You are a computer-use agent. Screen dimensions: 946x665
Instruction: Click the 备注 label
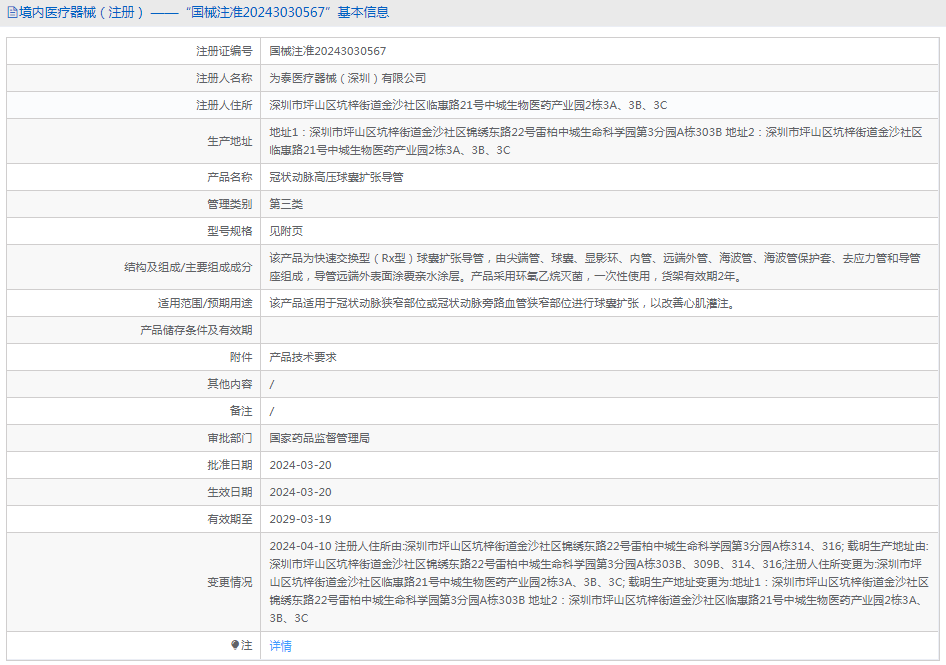pos(241,412)
